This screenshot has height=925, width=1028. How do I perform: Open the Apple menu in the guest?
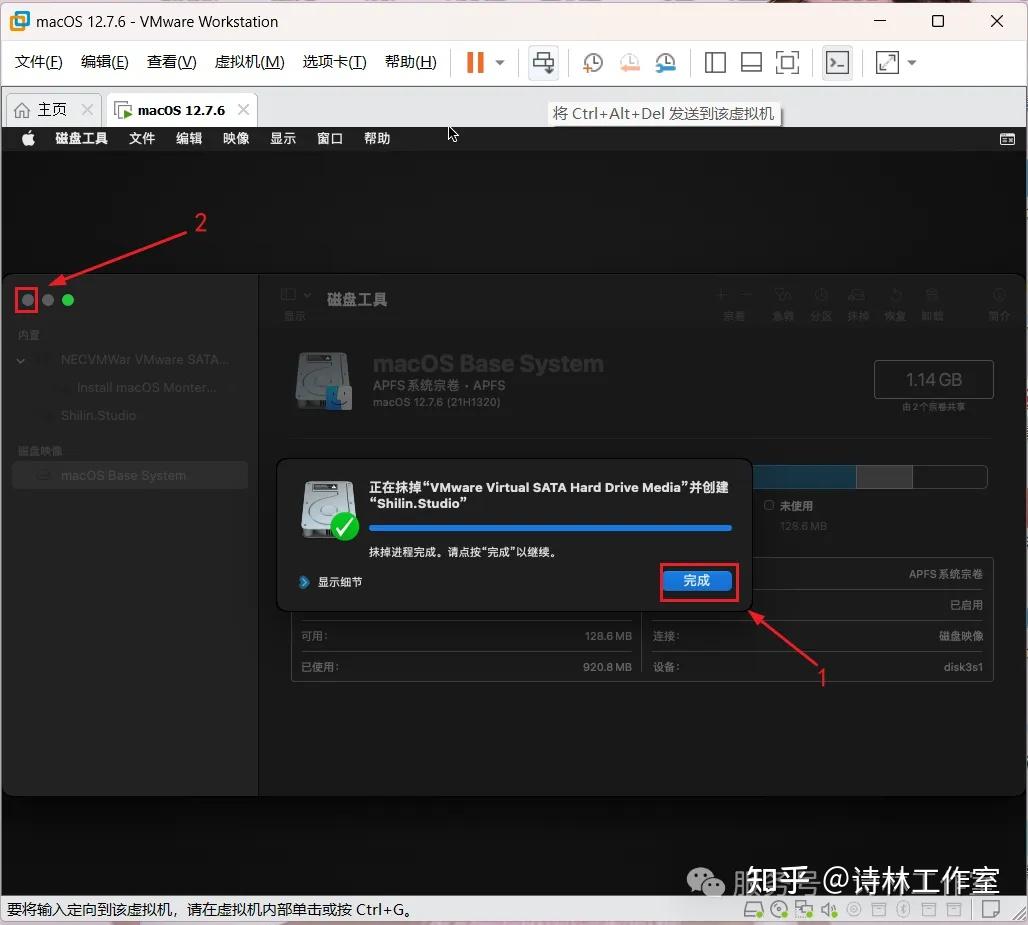click(28, 138)
